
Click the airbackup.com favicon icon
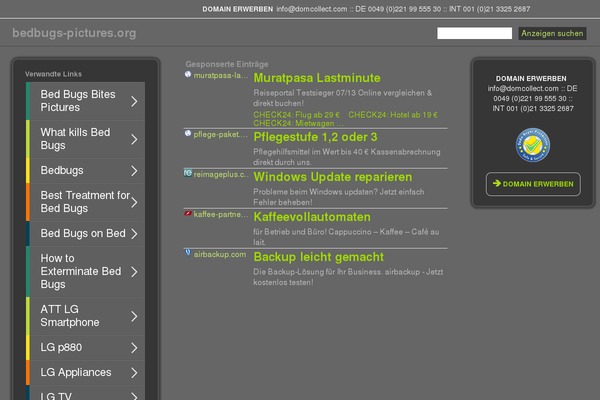click(188, 253)
